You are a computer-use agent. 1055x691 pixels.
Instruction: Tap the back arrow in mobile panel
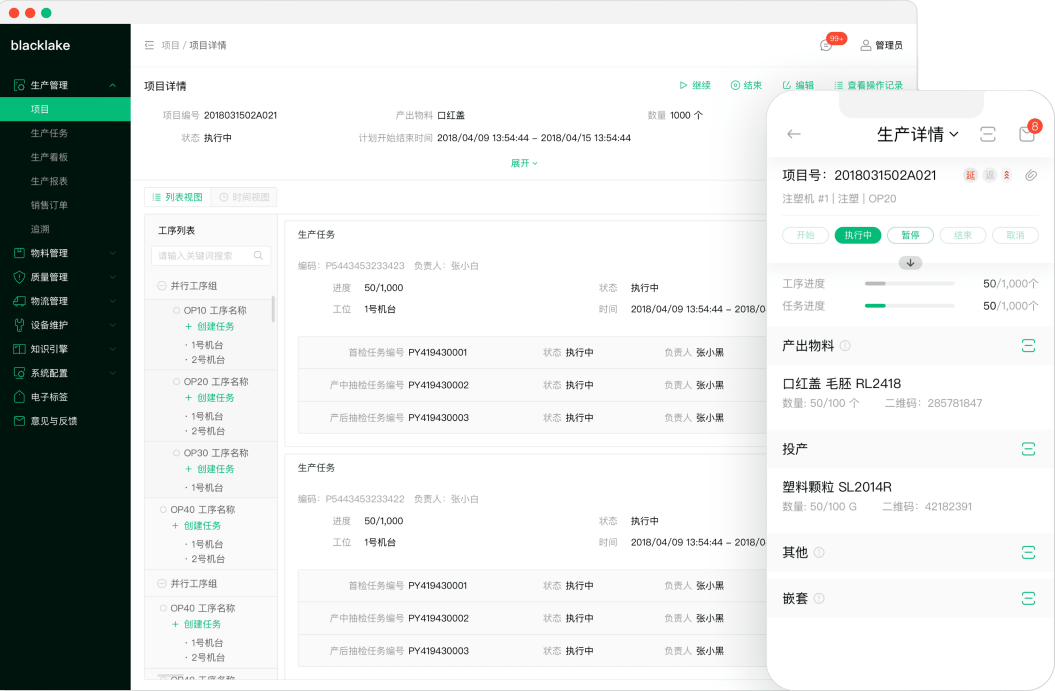pos(794,134)
